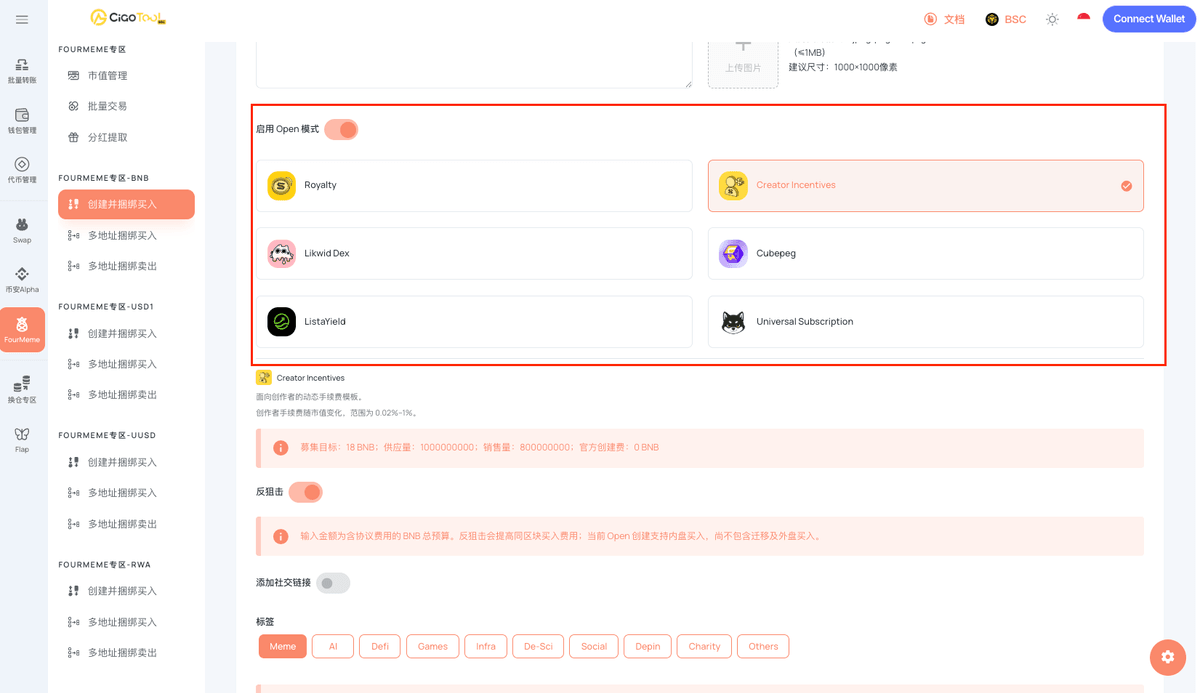The height and width of the screenshot is (693, 1200).
Task: Click the info icon in 募集目标 notice
Action: coord(281,448)
